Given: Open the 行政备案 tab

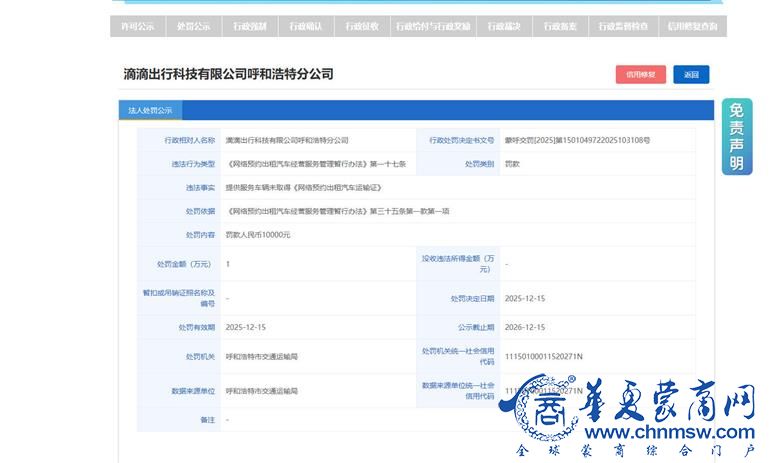Looking at the screenshot, I should [560, 26].
